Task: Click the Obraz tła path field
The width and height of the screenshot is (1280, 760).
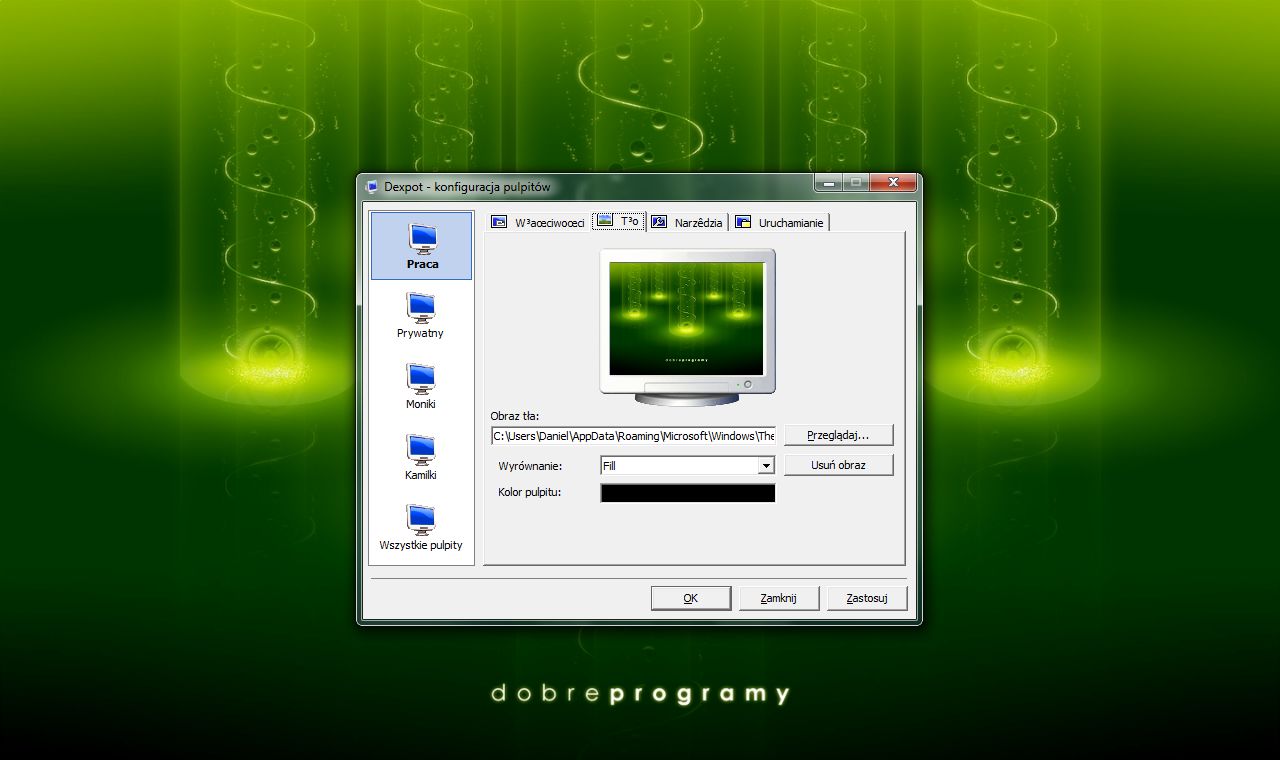Action: 633,436
